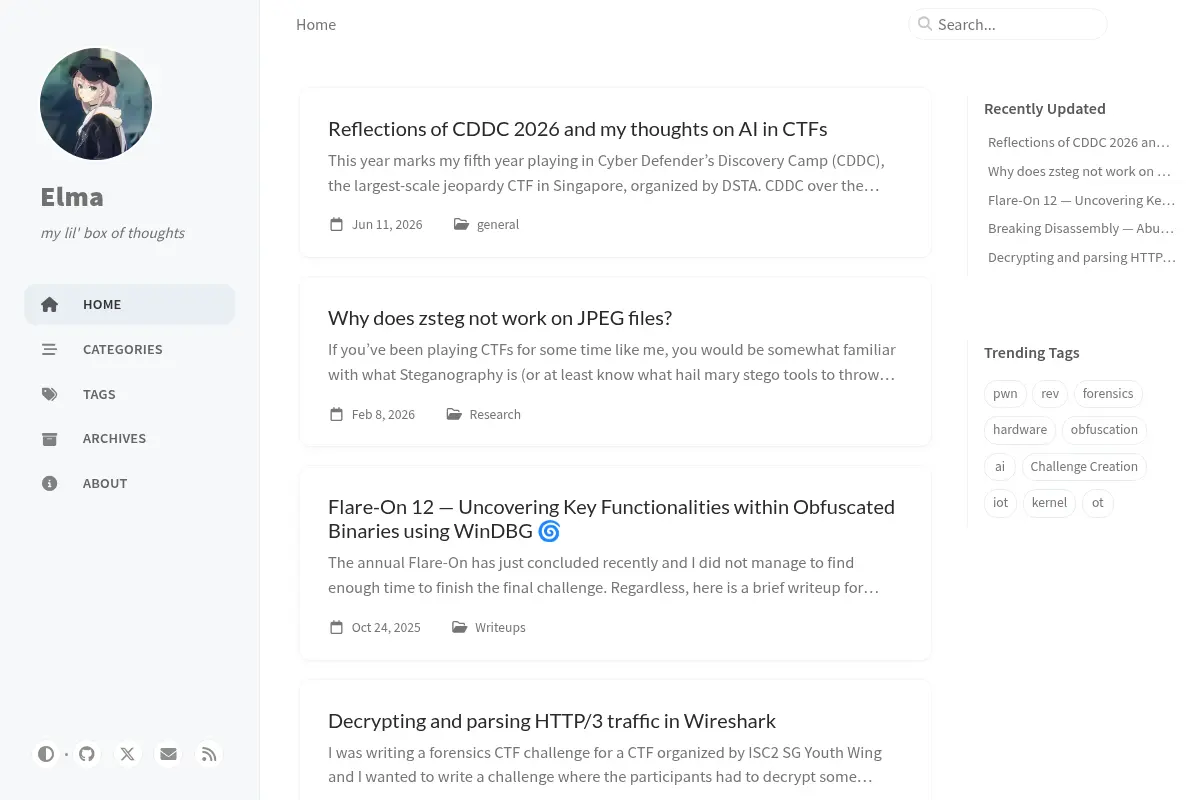Open Breaking Disassembly in Recently Updated
This screenshot has width=1200, height=800.
(x=1081, y=229)
